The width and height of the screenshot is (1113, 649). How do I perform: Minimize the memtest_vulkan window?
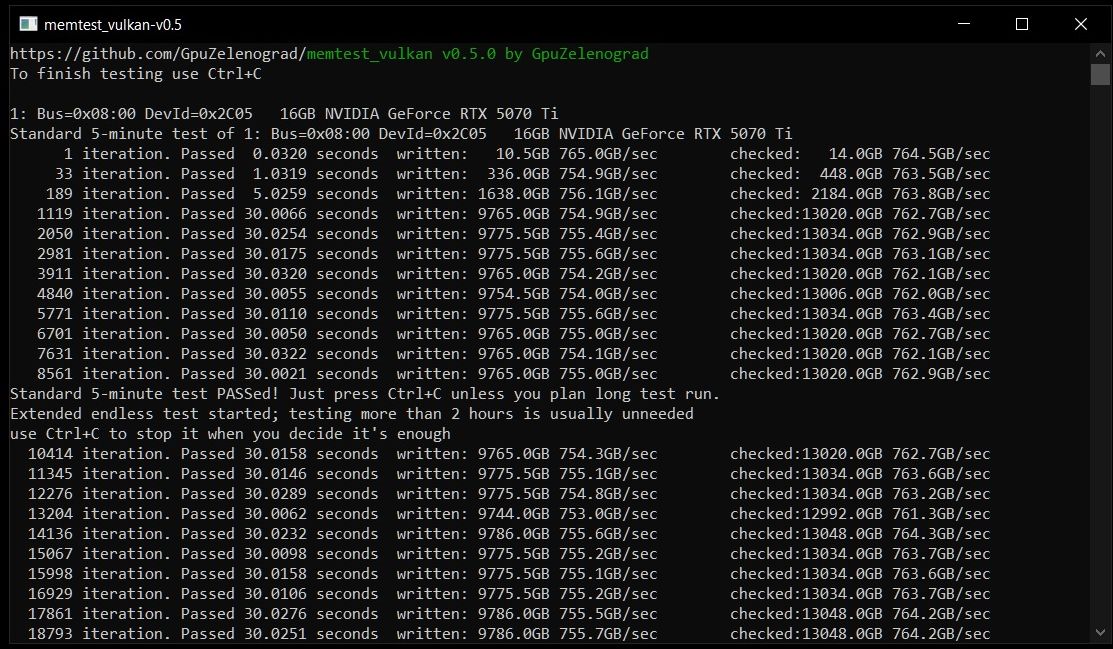pyautogui.click(x=963, y=24)
